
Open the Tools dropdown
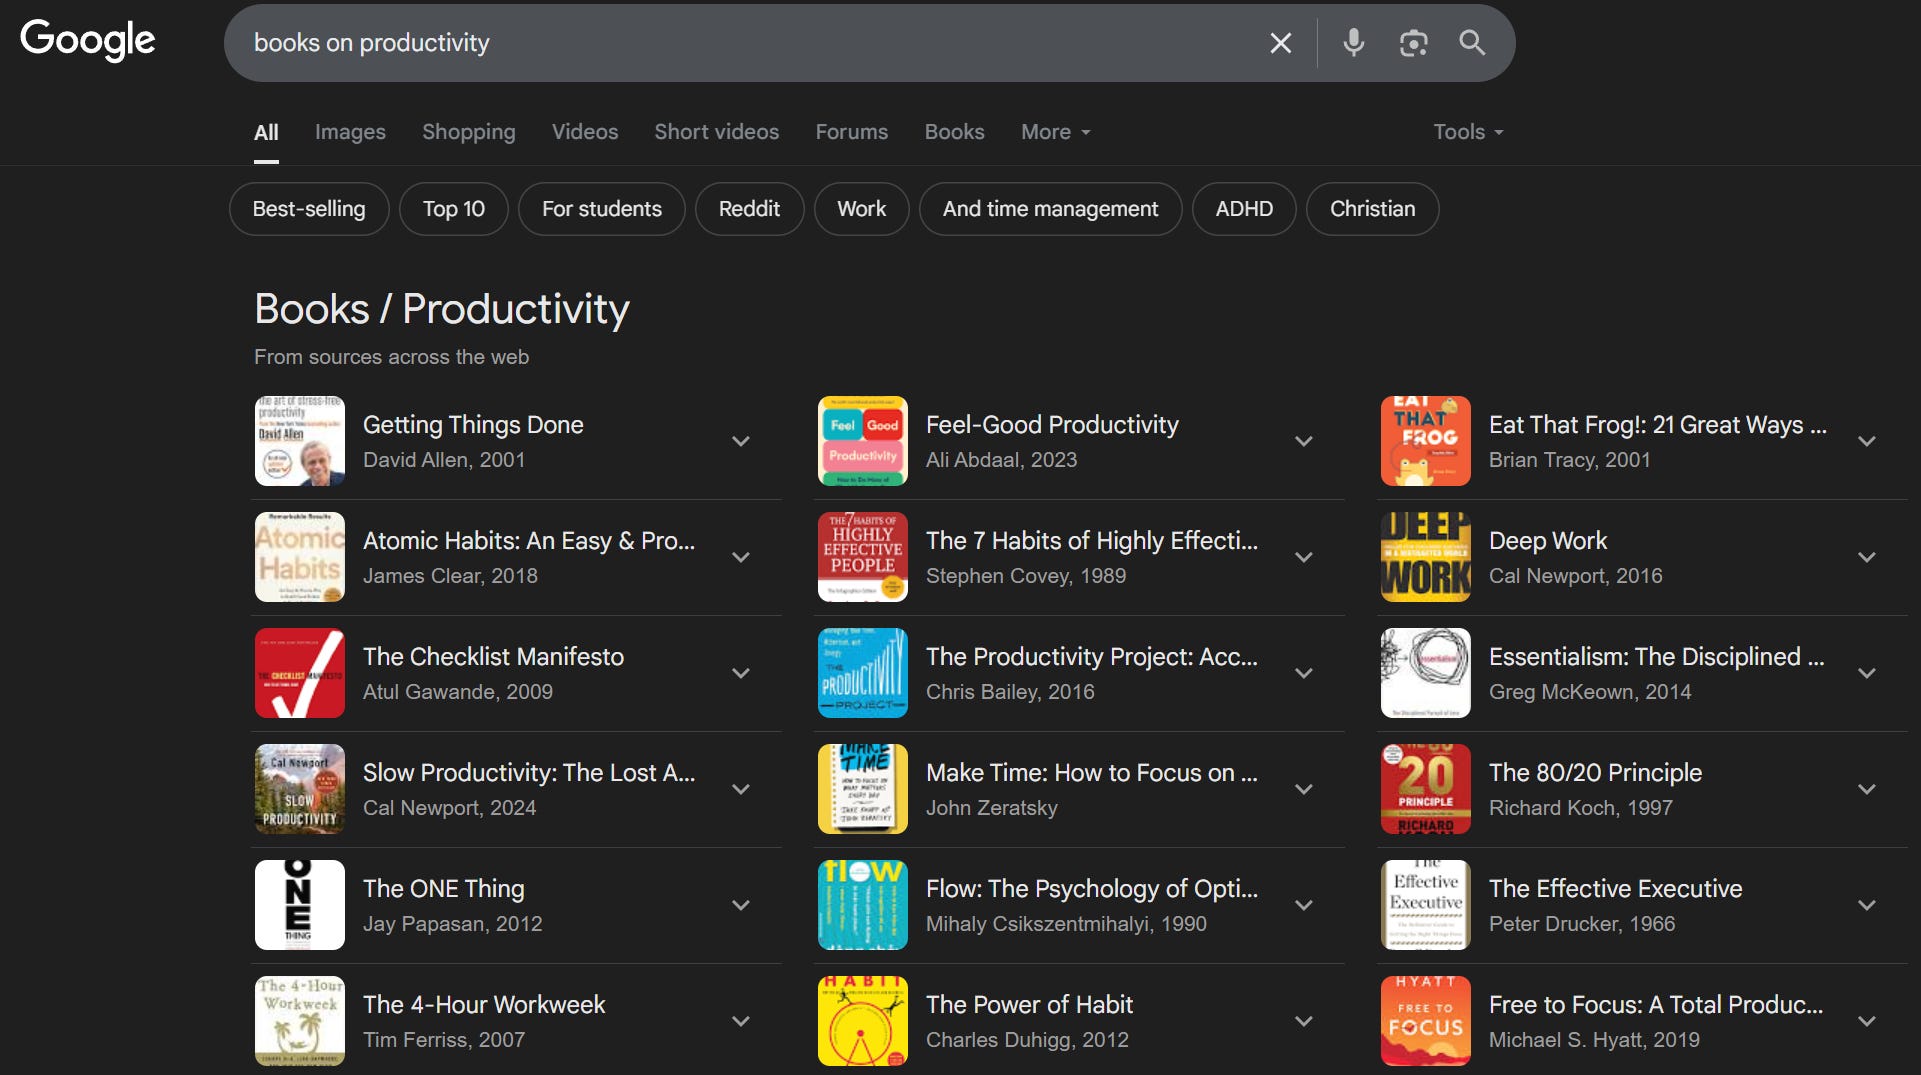coord(1468,132)
